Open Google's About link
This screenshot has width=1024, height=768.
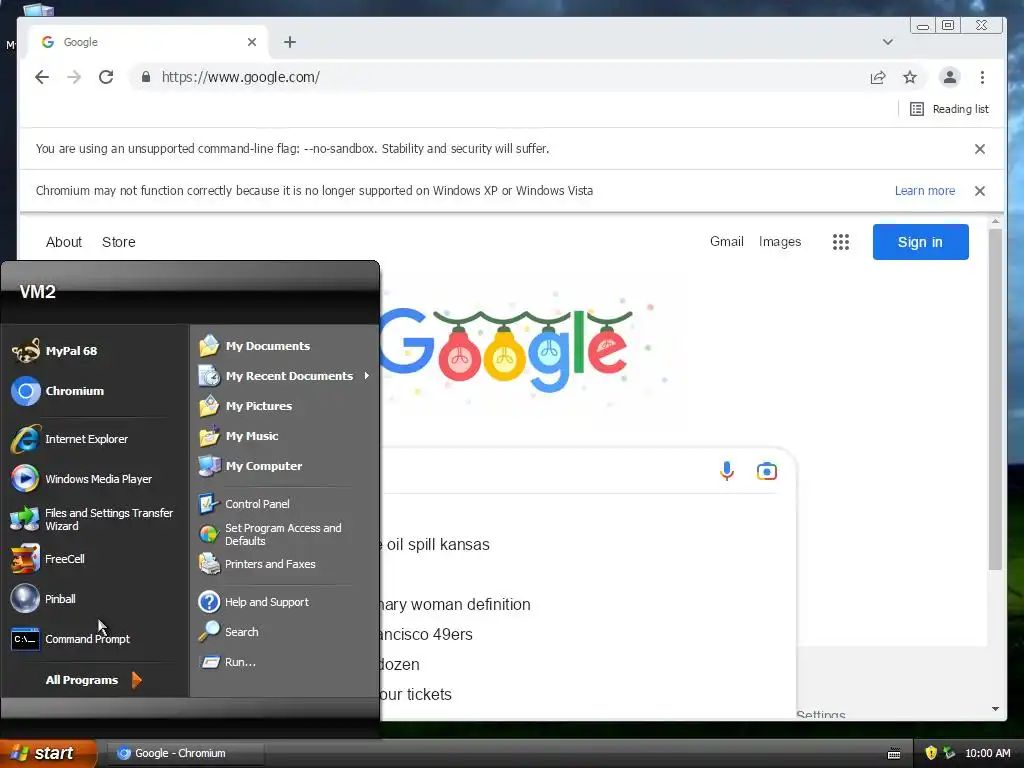[x=64, y=242]
